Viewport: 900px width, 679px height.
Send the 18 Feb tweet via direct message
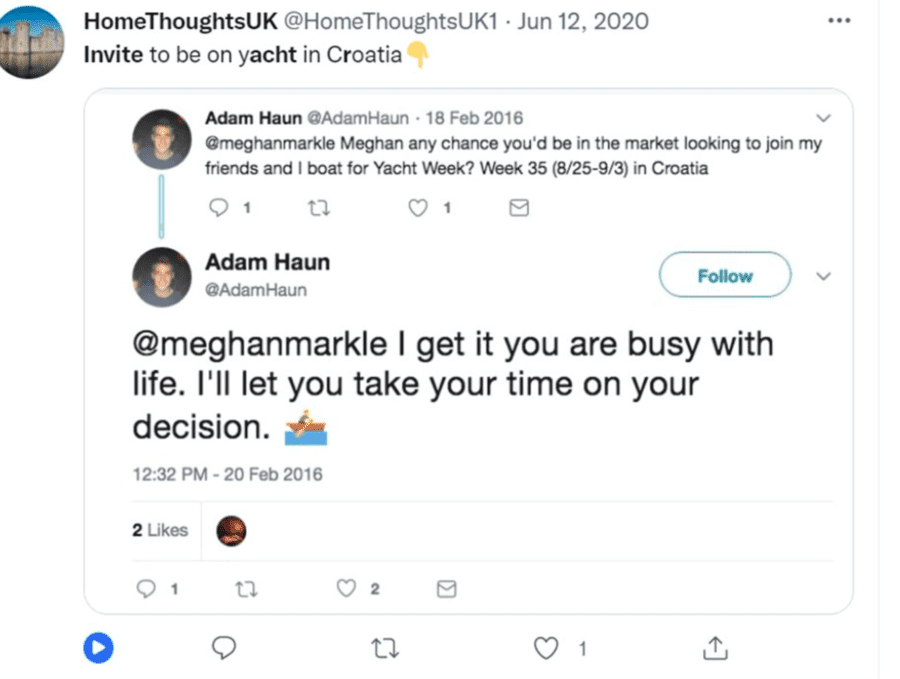[x=519, y=208]
